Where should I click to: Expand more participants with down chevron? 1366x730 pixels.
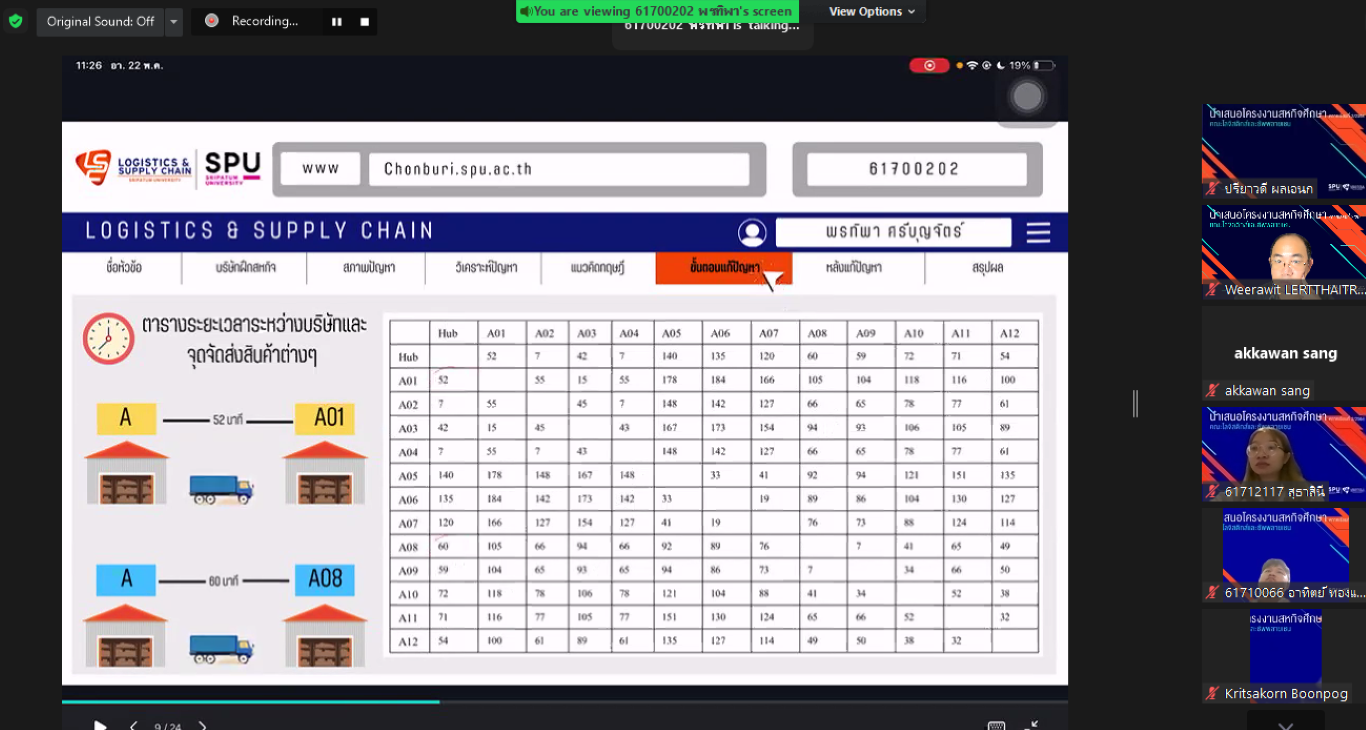1286,724
